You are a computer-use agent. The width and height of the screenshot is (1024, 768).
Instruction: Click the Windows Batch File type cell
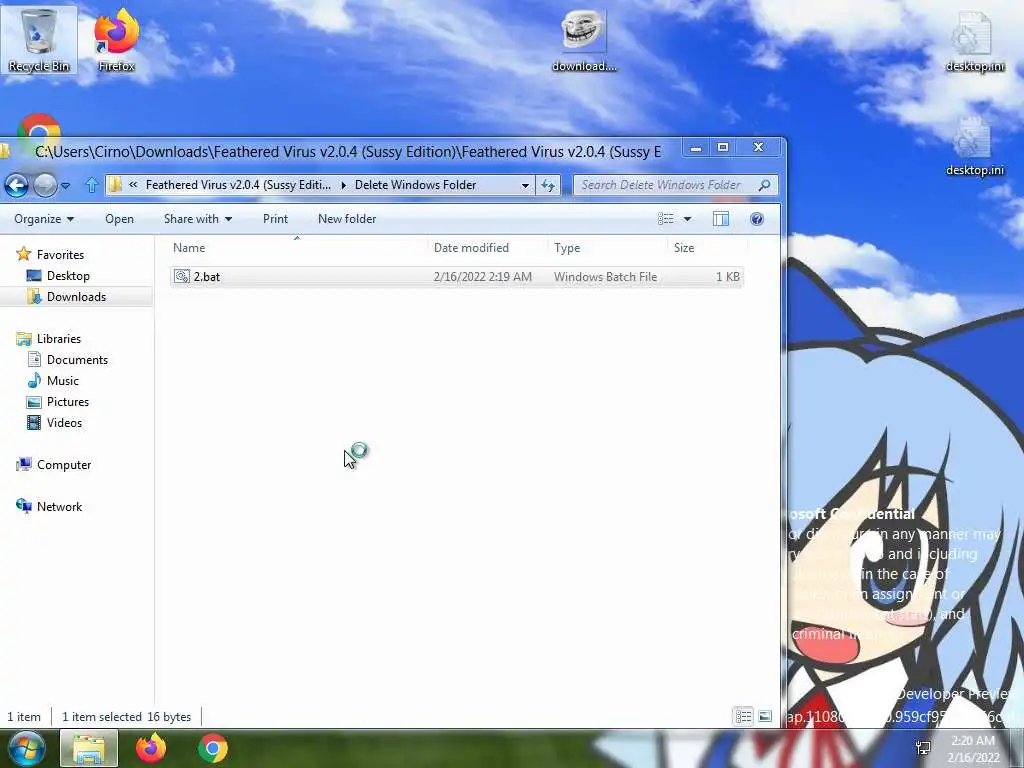point(605,277)
